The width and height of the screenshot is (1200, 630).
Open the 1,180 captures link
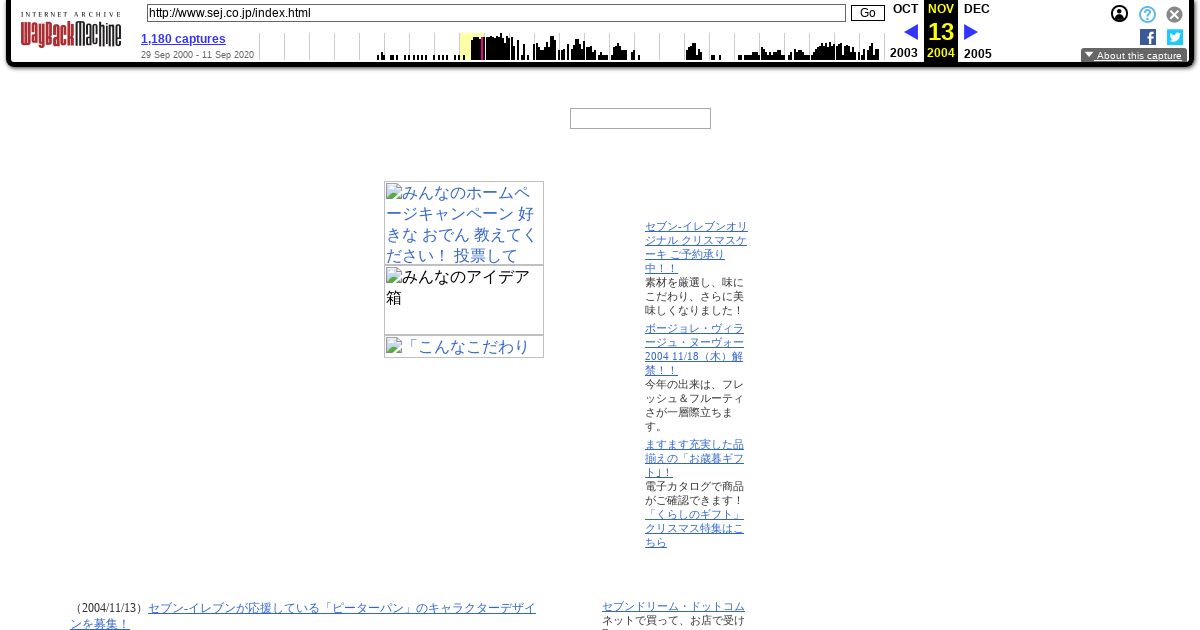[x=183, y=39]
